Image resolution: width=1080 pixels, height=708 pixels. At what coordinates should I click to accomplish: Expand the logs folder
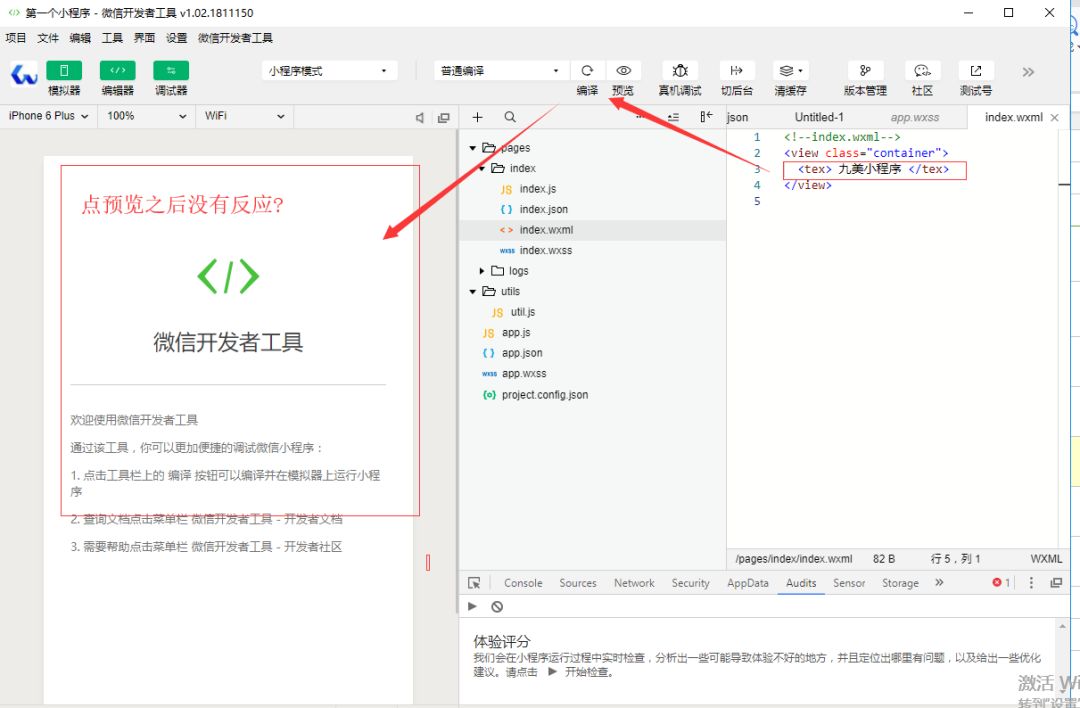tap(481, 271)
